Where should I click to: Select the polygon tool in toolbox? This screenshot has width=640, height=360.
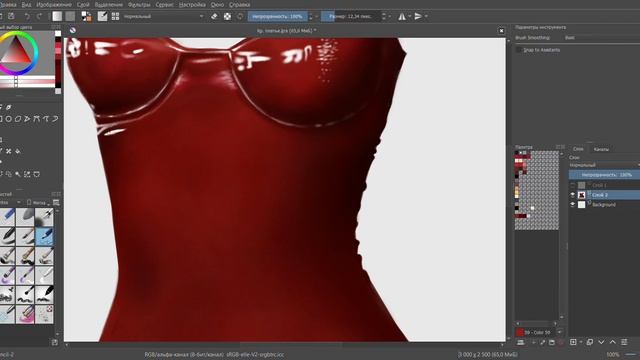tap(18, 119)
